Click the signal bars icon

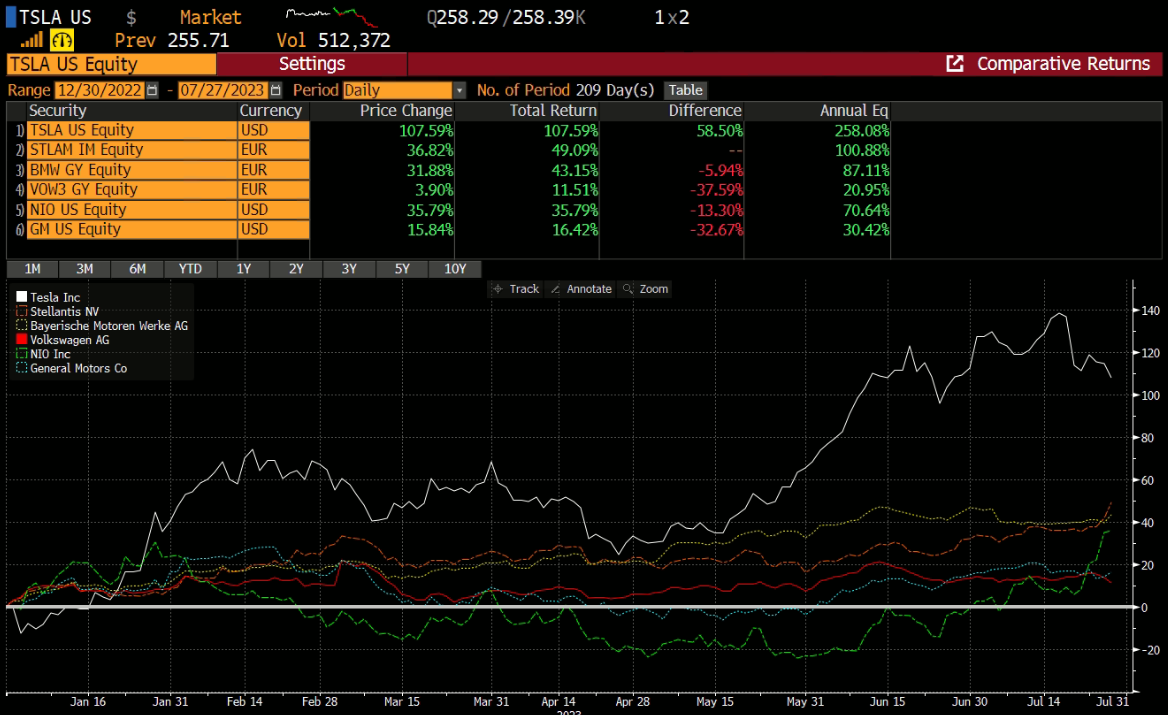(x=32, y=40)
